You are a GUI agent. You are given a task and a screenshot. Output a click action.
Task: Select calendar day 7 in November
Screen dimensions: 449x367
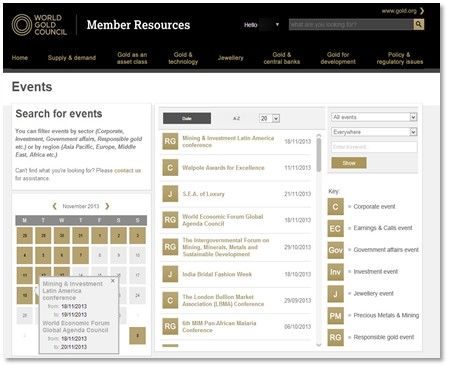pos(81,255)
